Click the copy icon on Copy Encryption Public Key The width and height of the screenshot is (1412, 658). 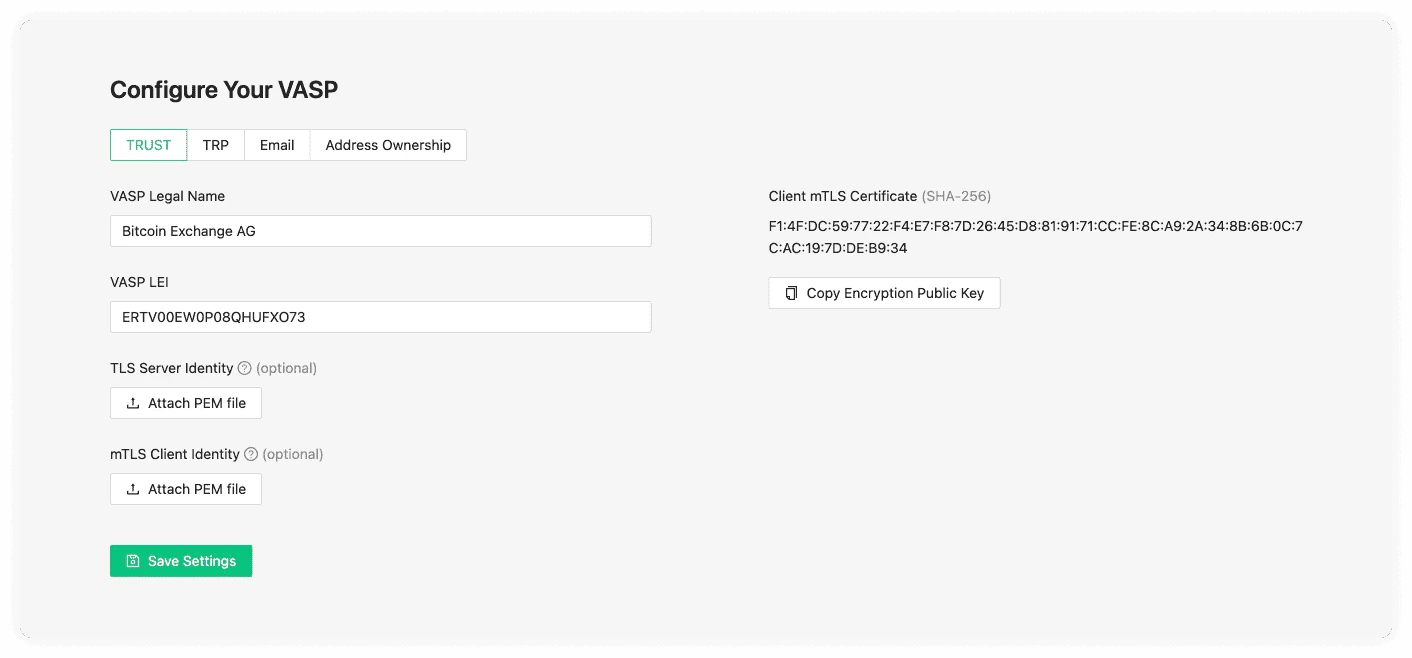[x=791, y=292]
